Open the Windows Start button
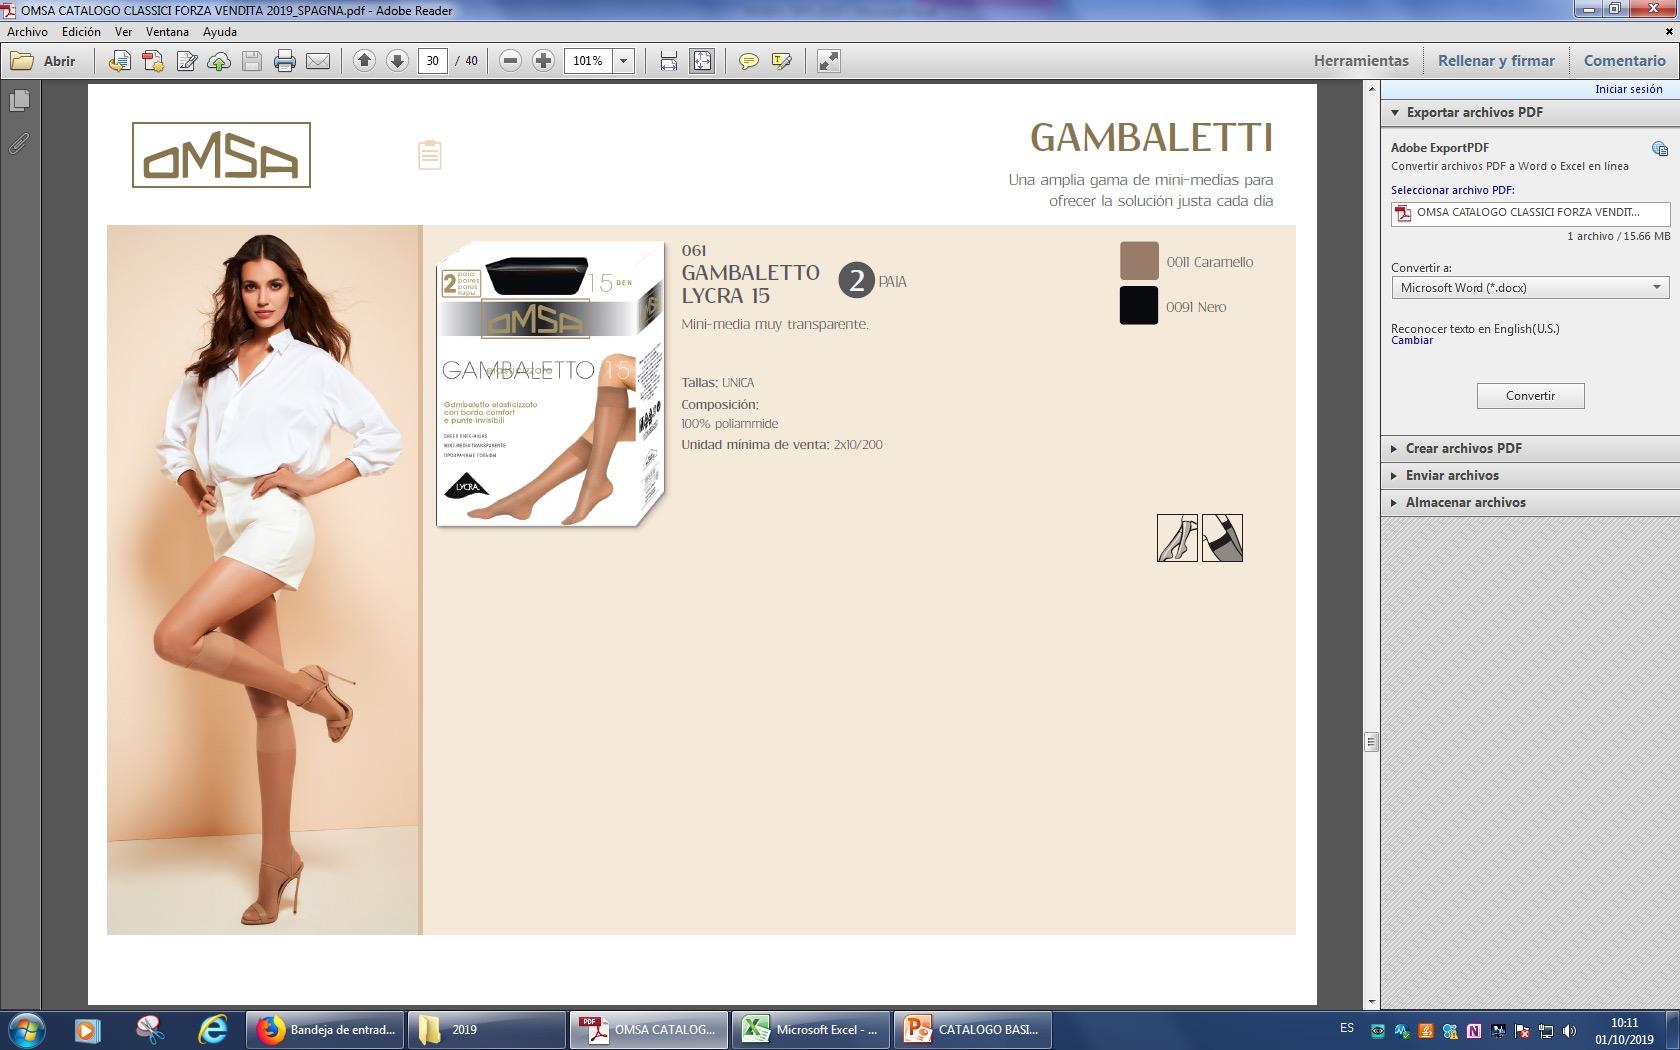The image size is (1680, 1050). pos(27,1029)
